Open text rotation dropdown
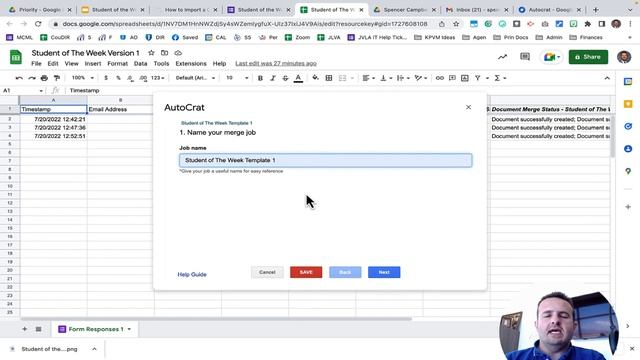The image size is (640, 360). (420, 78)
